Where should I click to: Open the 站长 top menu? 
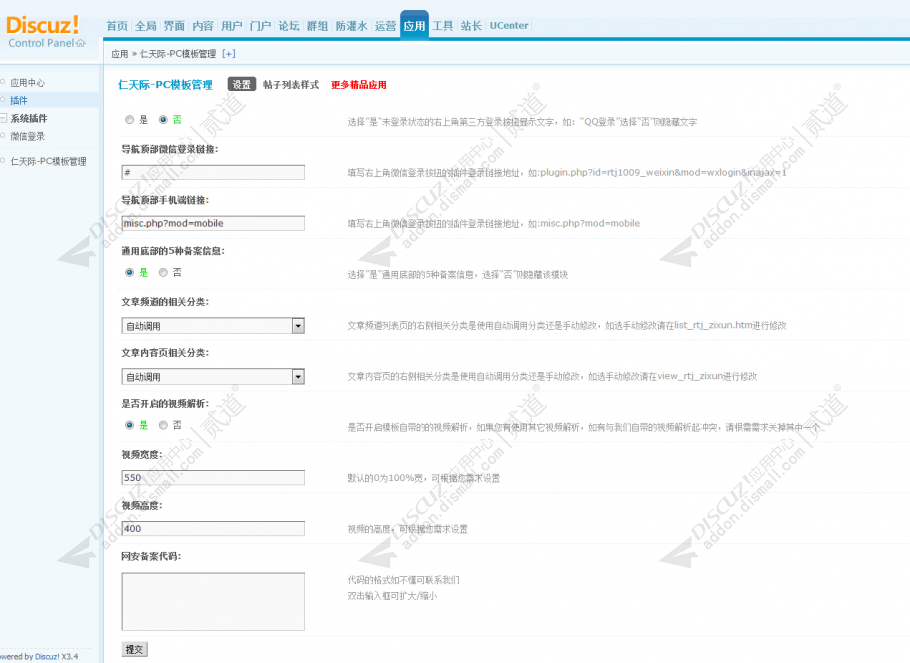point(471,26)
